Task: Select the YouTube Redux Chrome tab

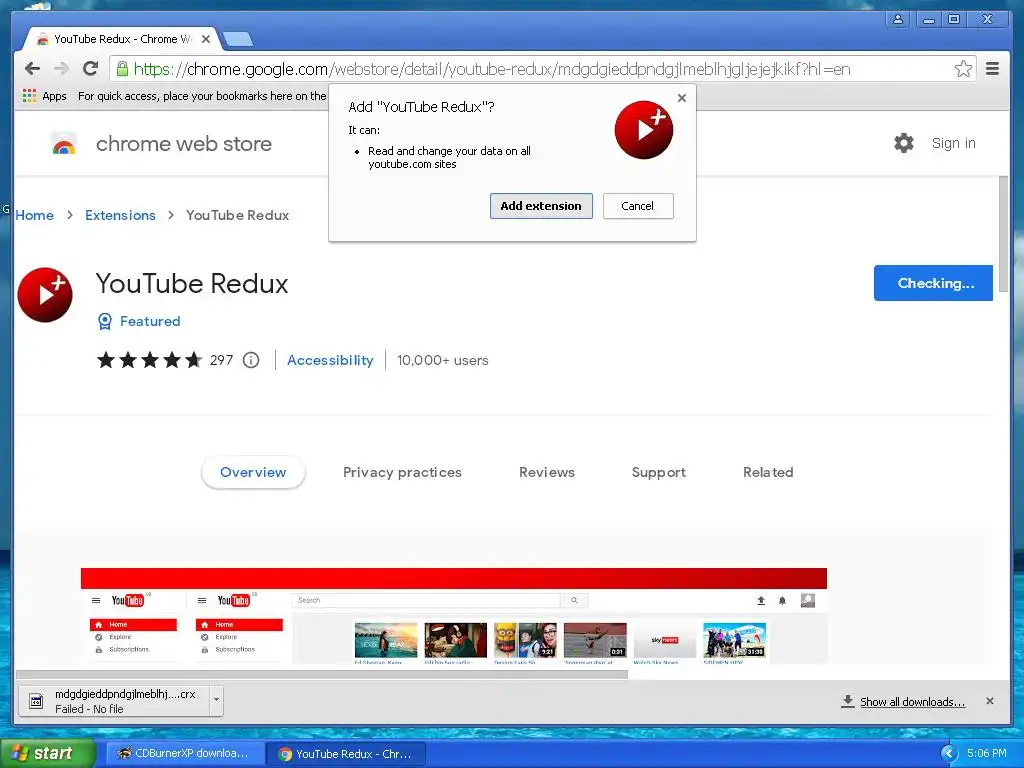Action: click(121, 39)
